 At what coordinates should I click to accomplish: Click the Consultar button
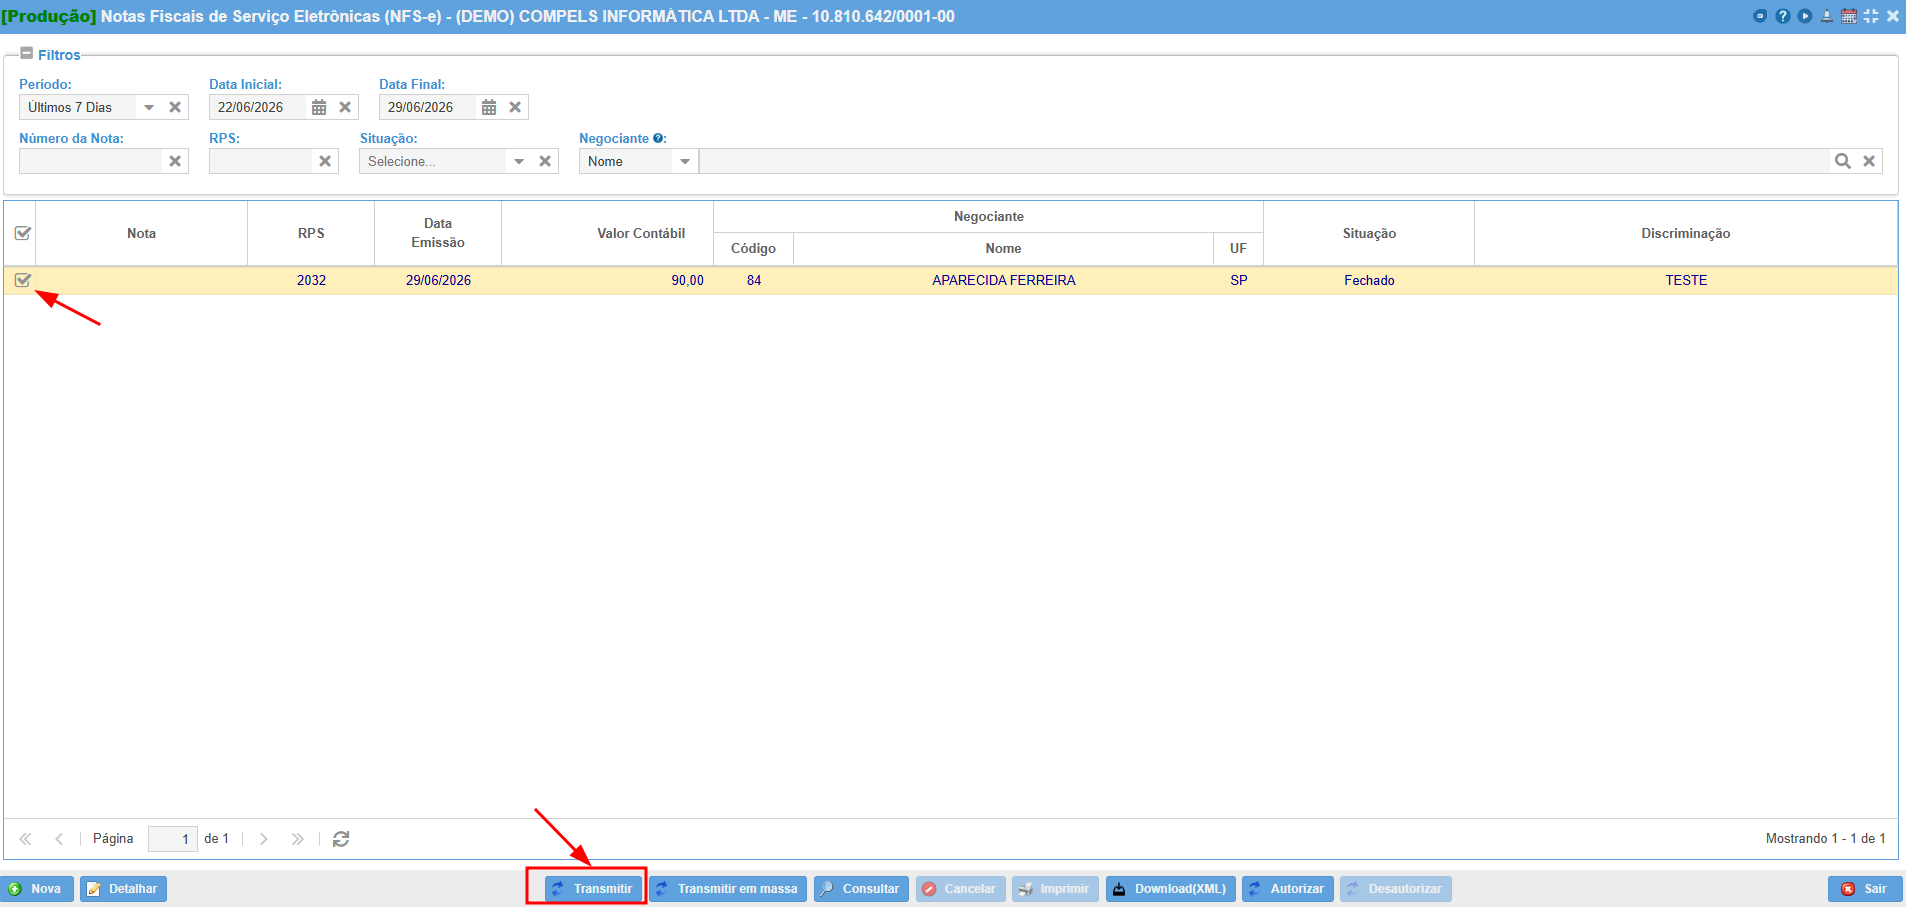coord(861,889)
